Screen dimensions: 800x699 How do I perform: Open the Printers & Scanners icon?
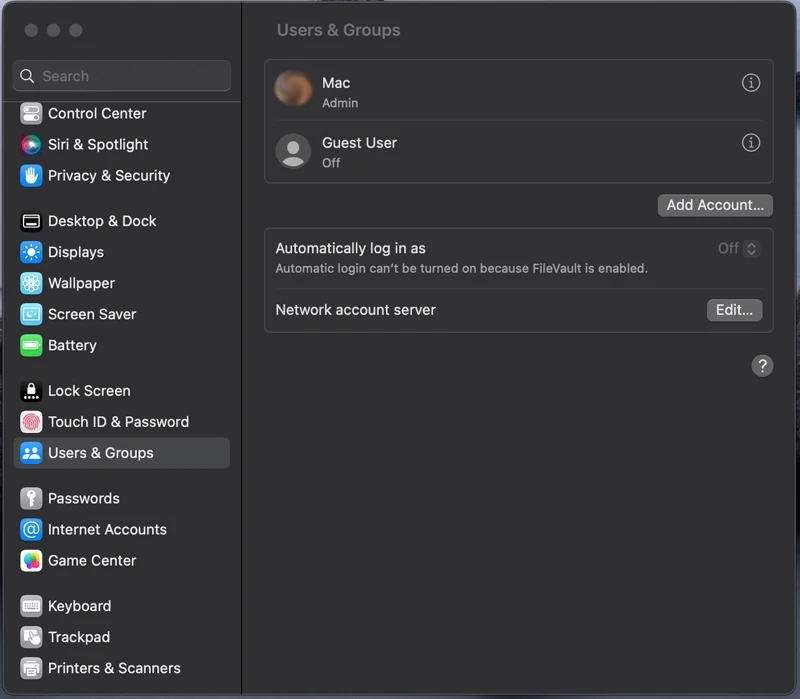tap(31, 668)
